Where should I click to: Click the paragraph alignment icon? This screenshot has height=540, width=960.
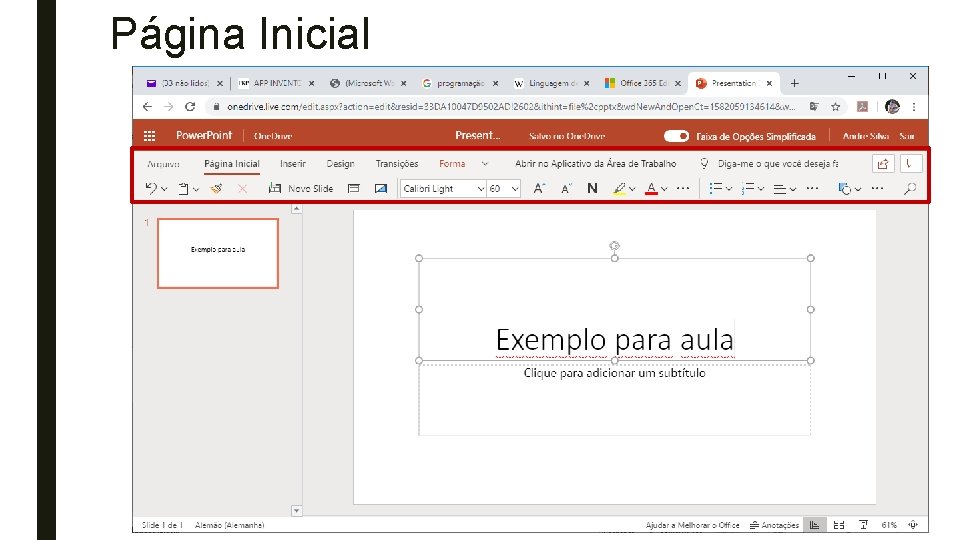click(779, 189)
